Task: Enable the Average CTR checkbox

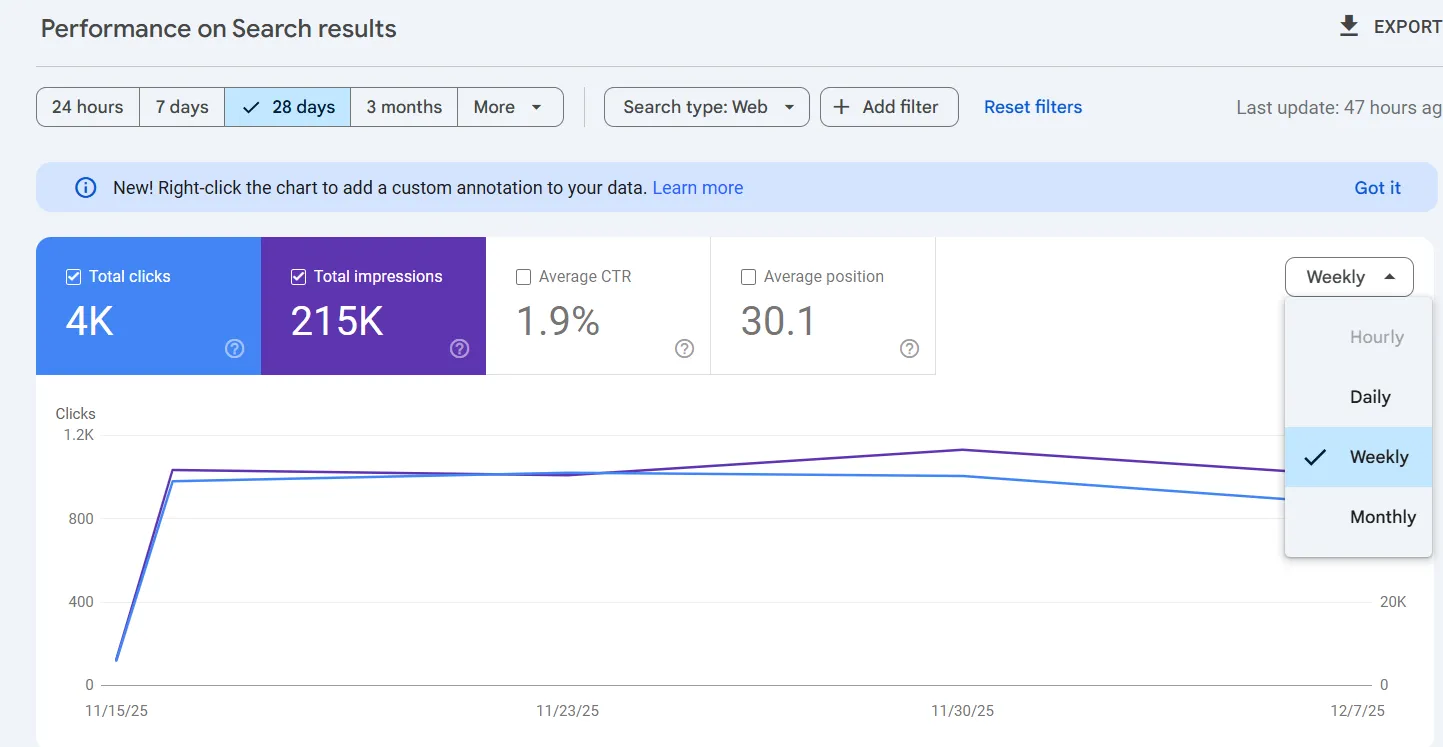Action: point(523,276)
